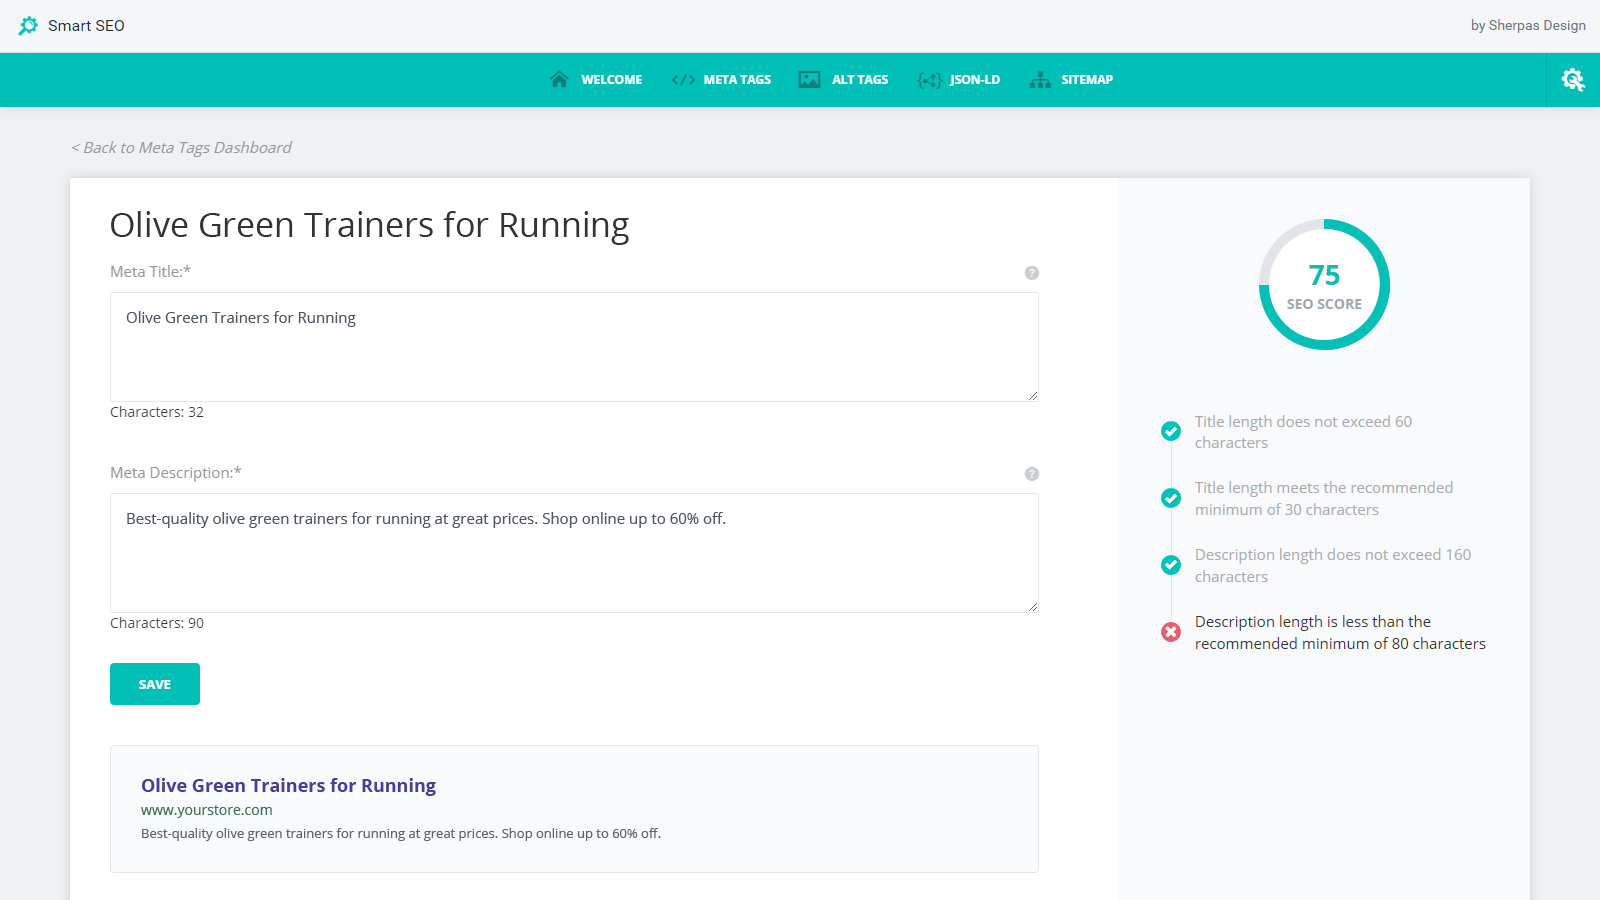Go back to Meta Tags Dashboard
This screenshot has width=1600, height=900.
181,148
